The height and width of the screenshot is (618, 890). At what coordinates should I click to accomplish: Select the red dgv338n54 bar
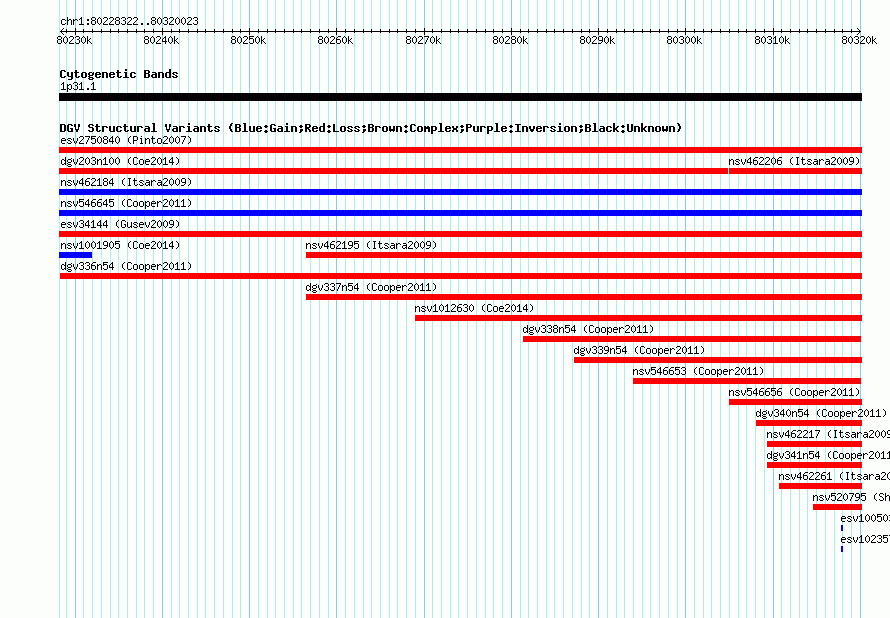692,339
